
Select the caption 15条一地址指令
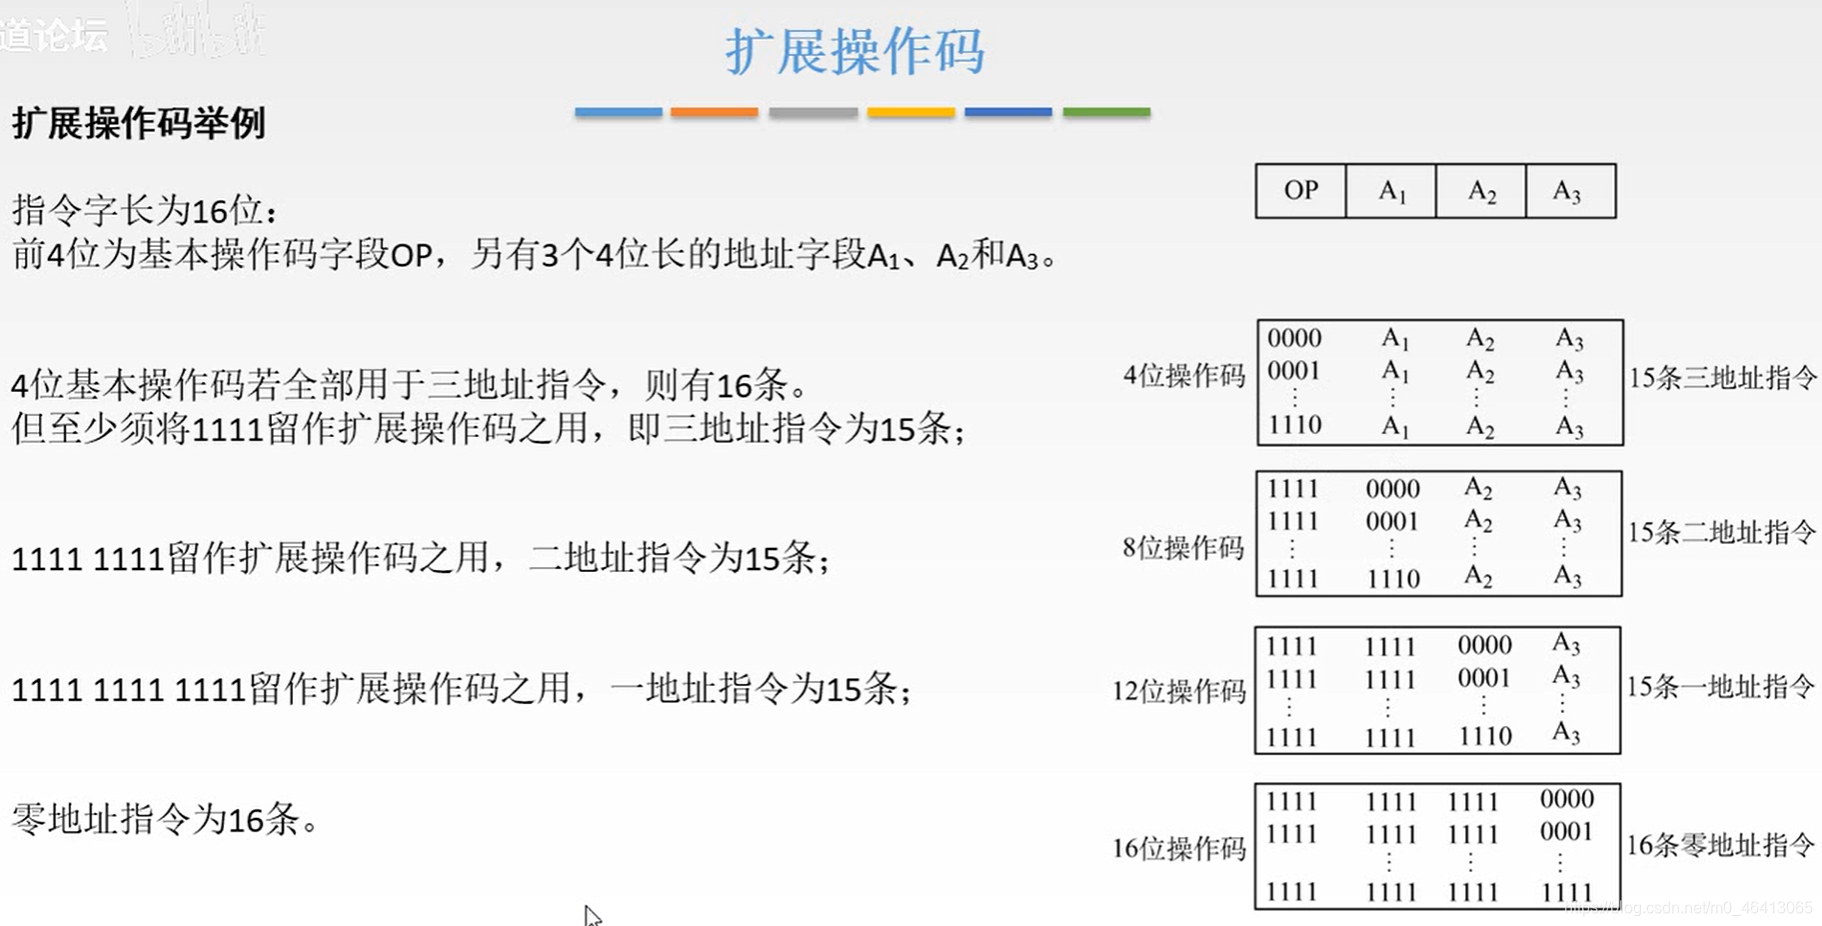pos(1720,687)
